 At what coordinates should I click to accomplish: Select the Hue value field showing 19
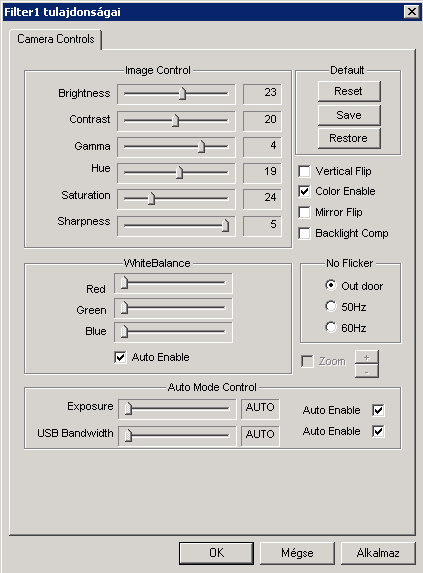(262, 173)
